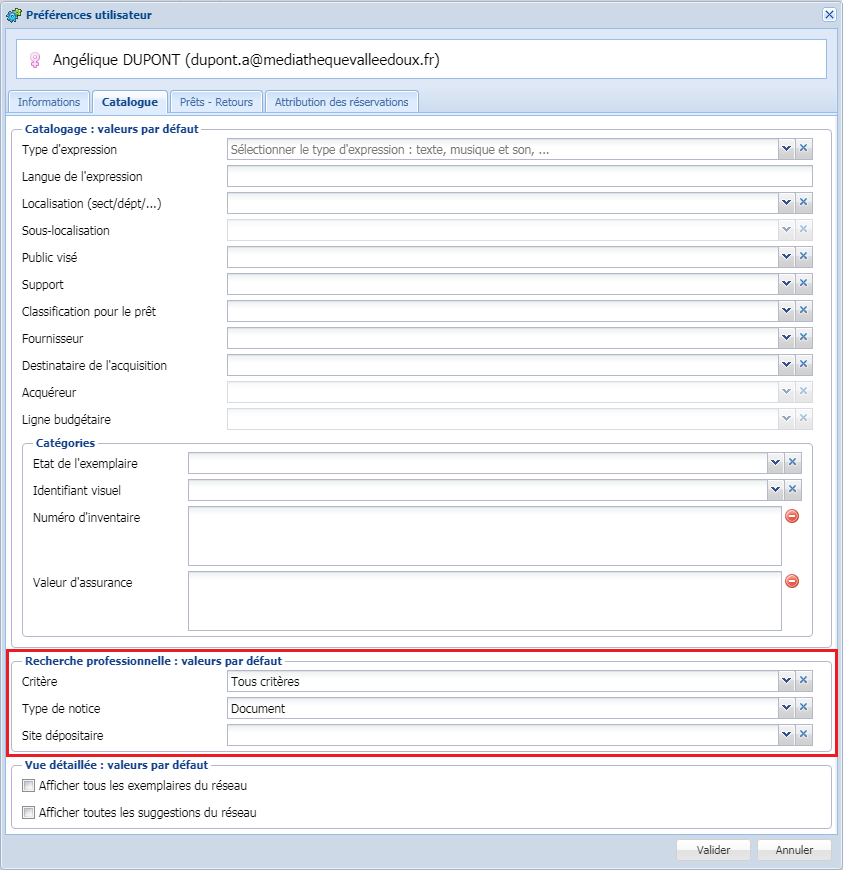Image resolution: width=850 pixels, height=876 pixels.
Task: Clear the Support field value
Action: tap(803, 284)
